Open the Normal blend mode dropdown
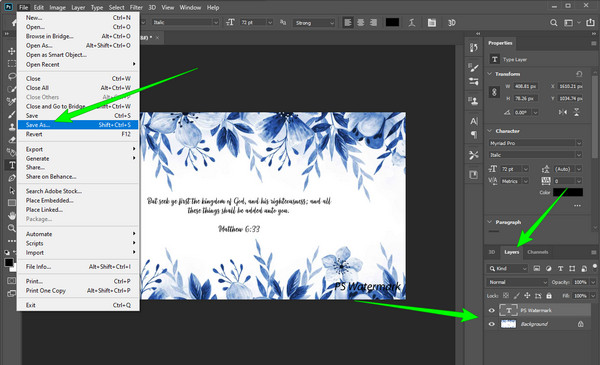The image size is (600, 365). [517, 282]
